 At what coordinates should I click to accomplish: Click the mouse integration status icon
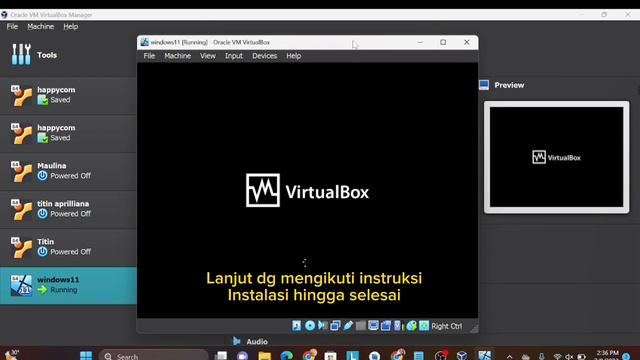click(x=411, y=326)
